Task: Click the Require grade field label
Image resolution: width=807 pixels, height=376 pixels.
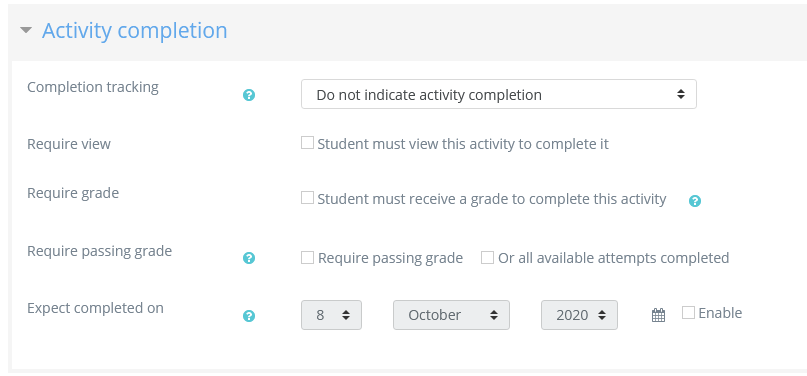Action: (x=73, y=193)
